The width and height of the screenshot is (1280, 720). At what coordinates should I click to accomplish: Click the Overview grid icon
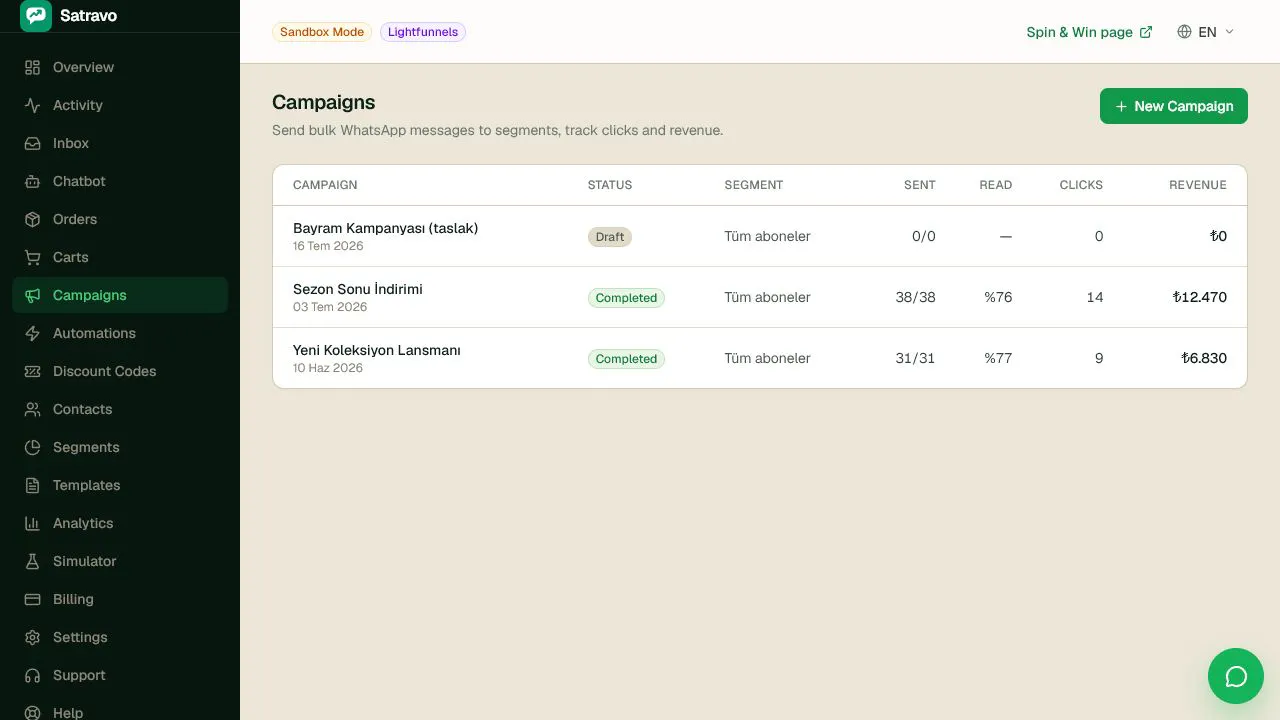33,67
